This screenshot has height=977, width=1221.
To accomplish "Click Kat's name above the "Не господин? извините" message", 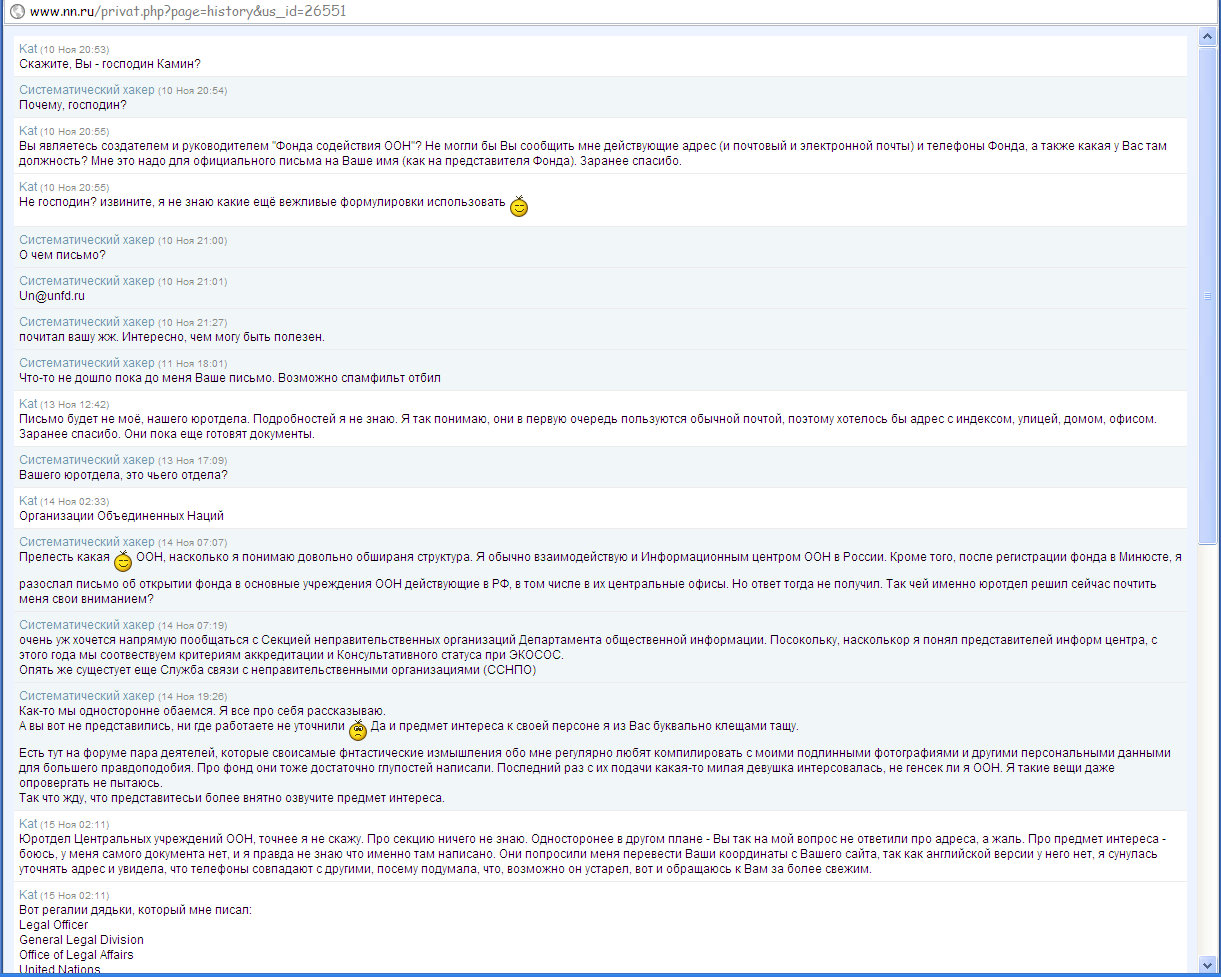I will tap(28, 187).
